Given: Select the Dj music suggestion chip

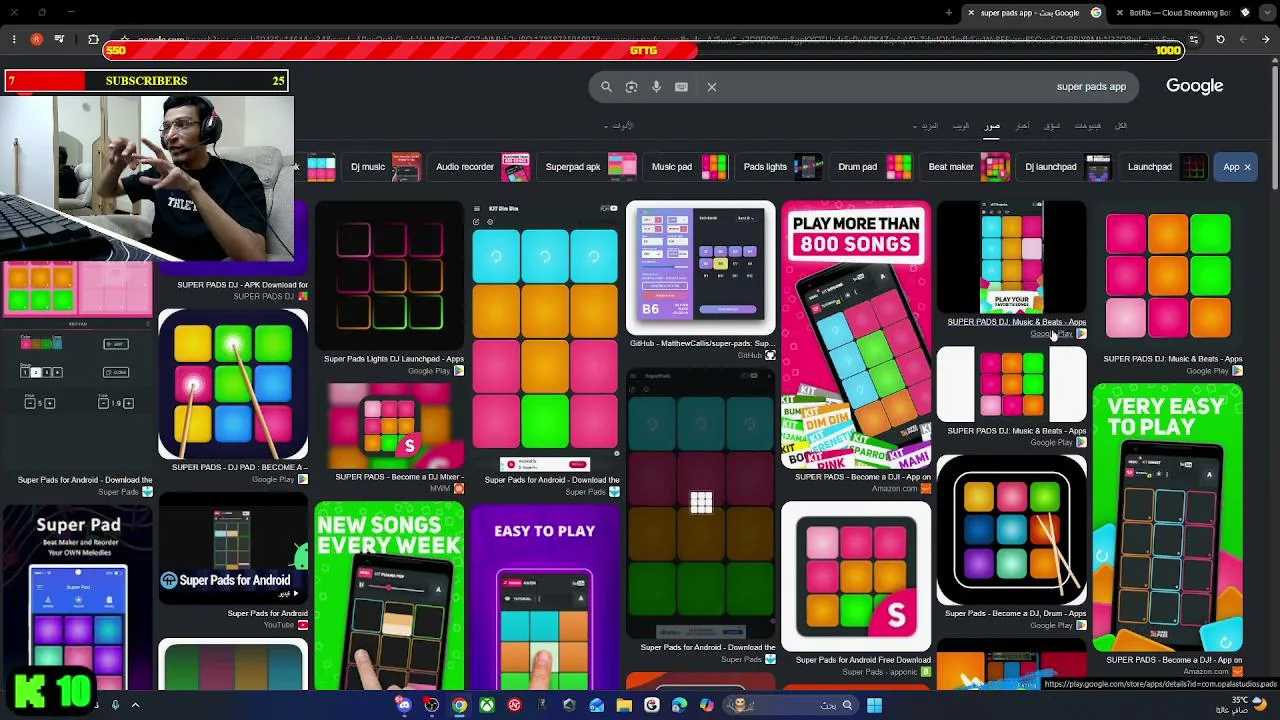Looking at the screenshot, I should [x=384, y=167].
